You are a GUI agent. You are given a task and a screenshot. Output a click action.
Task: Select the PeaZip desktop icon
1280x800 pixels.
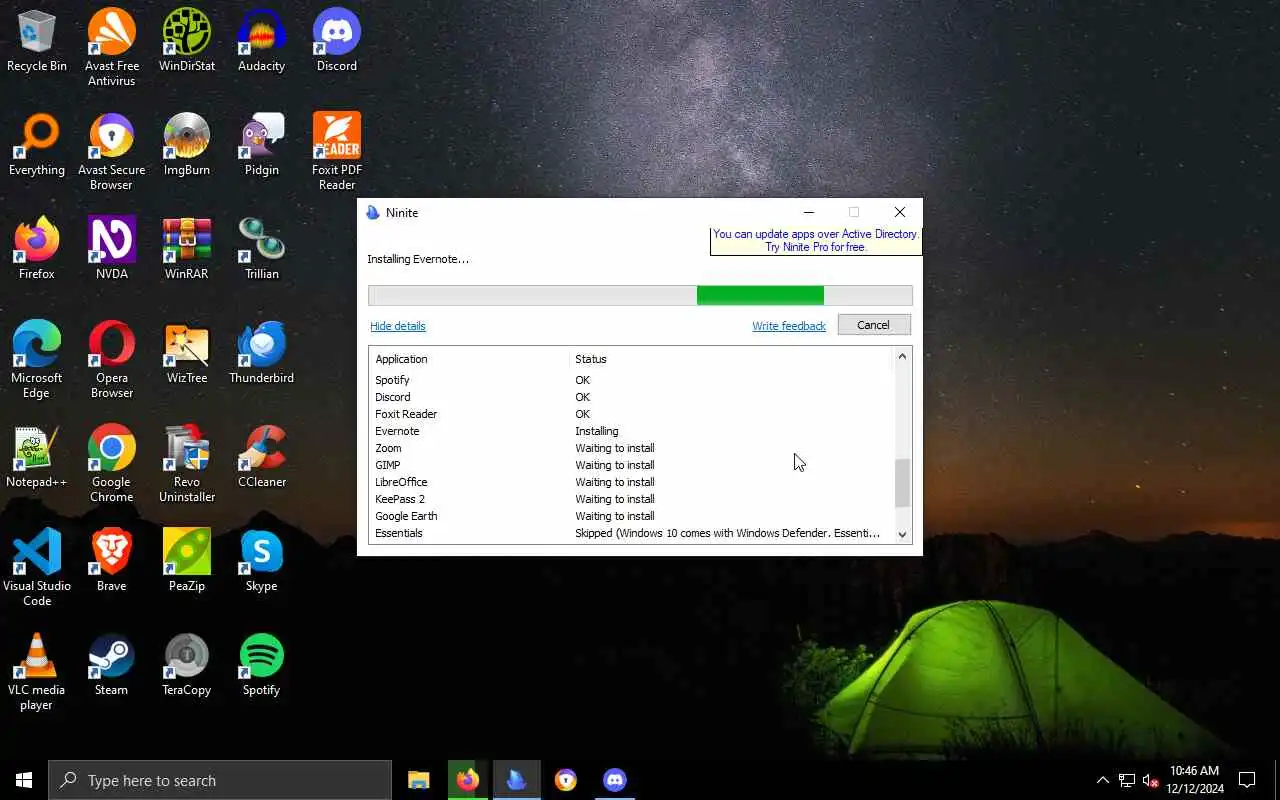187,561
